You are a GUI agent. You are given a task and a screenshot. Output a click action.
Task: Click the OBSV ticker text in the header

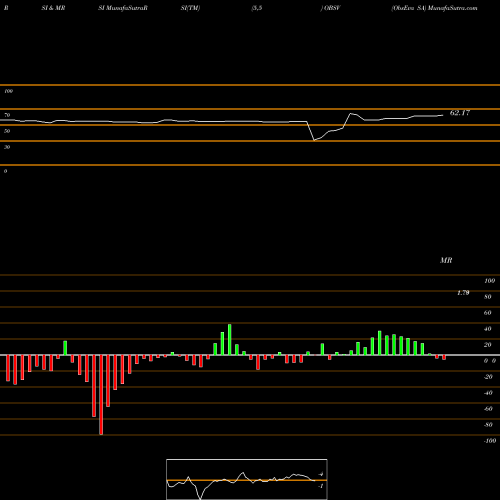point(332,8)
